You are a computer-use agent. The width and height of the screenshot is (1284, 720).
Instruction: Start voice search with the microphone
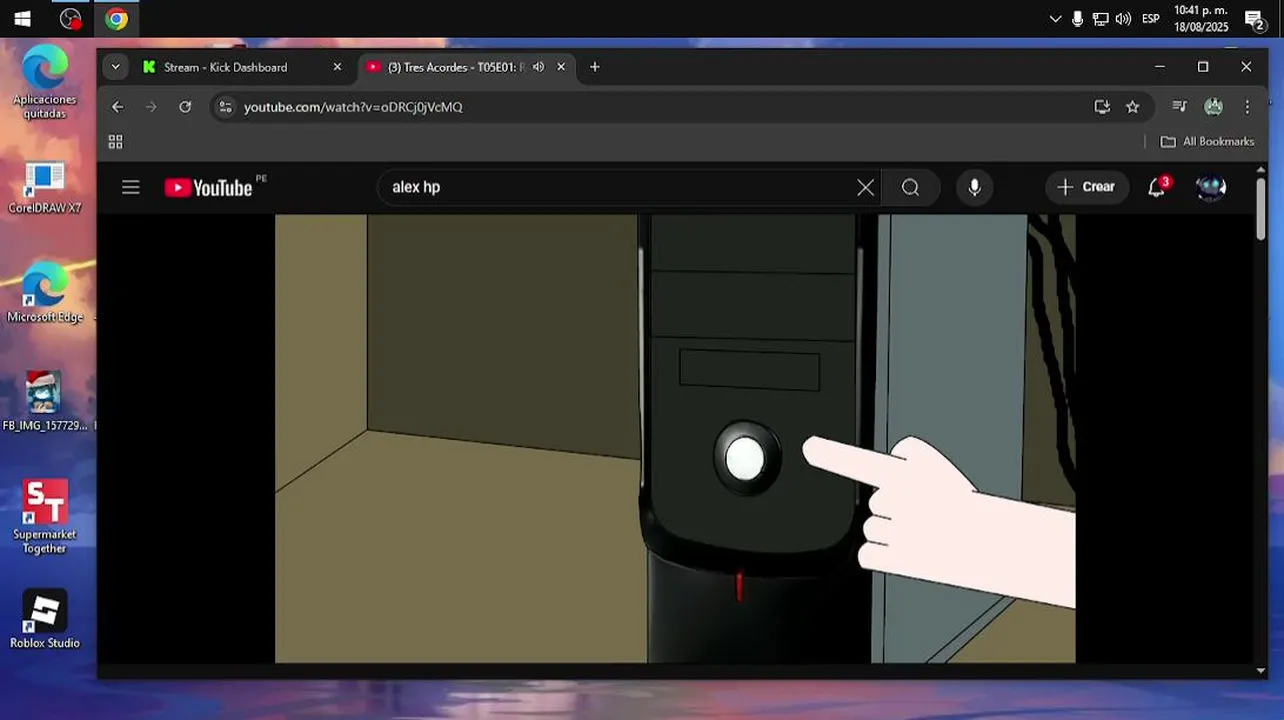point(974,187)
